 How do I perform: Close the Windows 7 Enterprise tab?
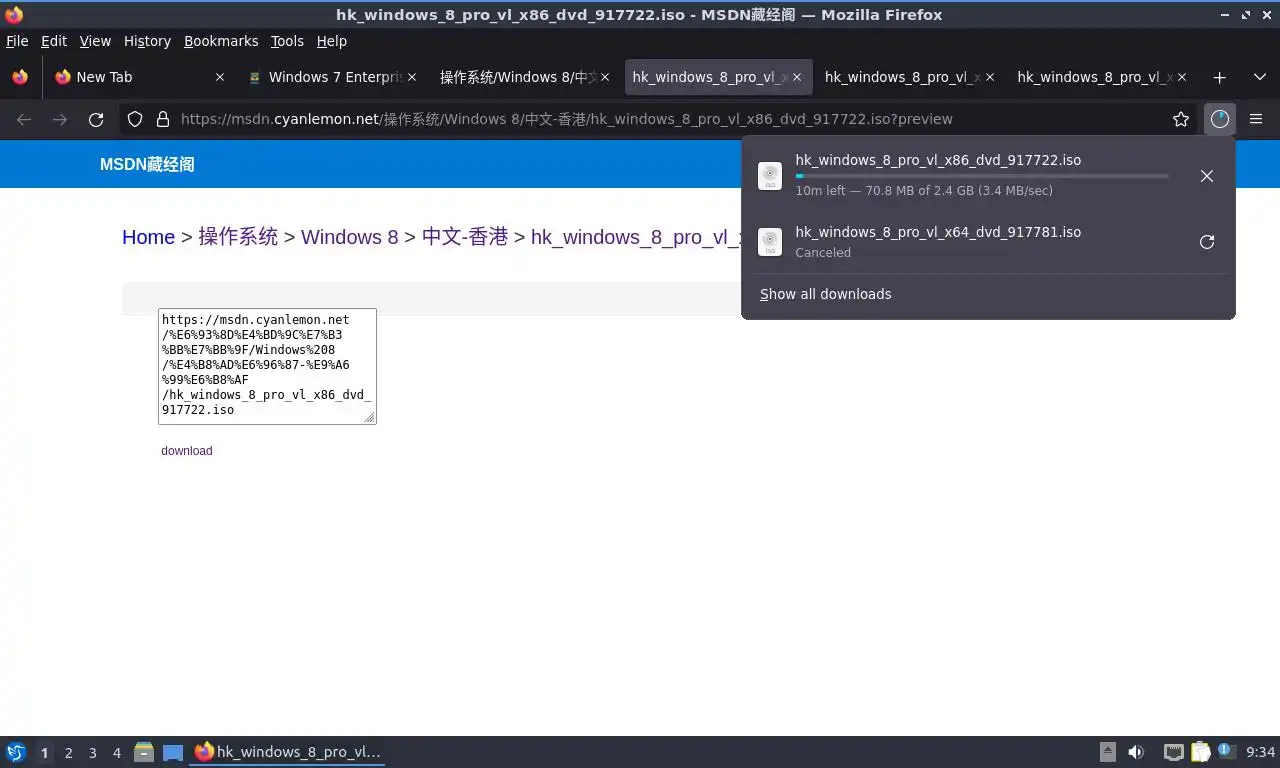tap(412, 77)
